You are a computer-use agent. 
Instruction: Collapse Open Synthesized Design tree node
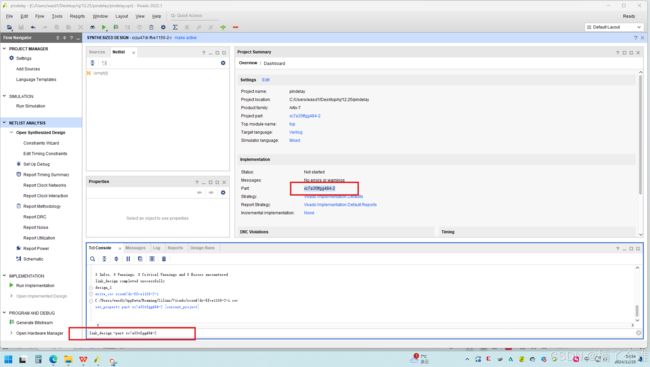coord(12,133)
